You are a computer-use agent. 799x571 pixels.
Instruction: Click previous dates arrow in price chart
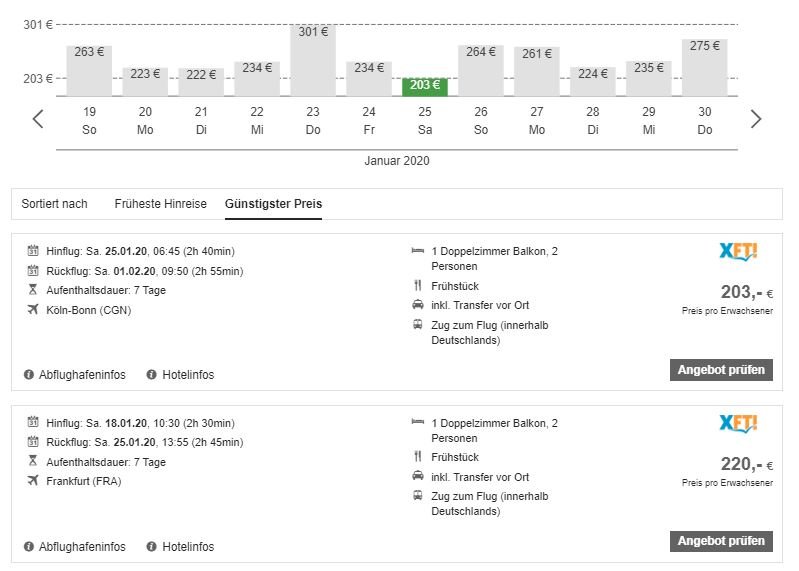pyautogui.click(x=38, y=119)
